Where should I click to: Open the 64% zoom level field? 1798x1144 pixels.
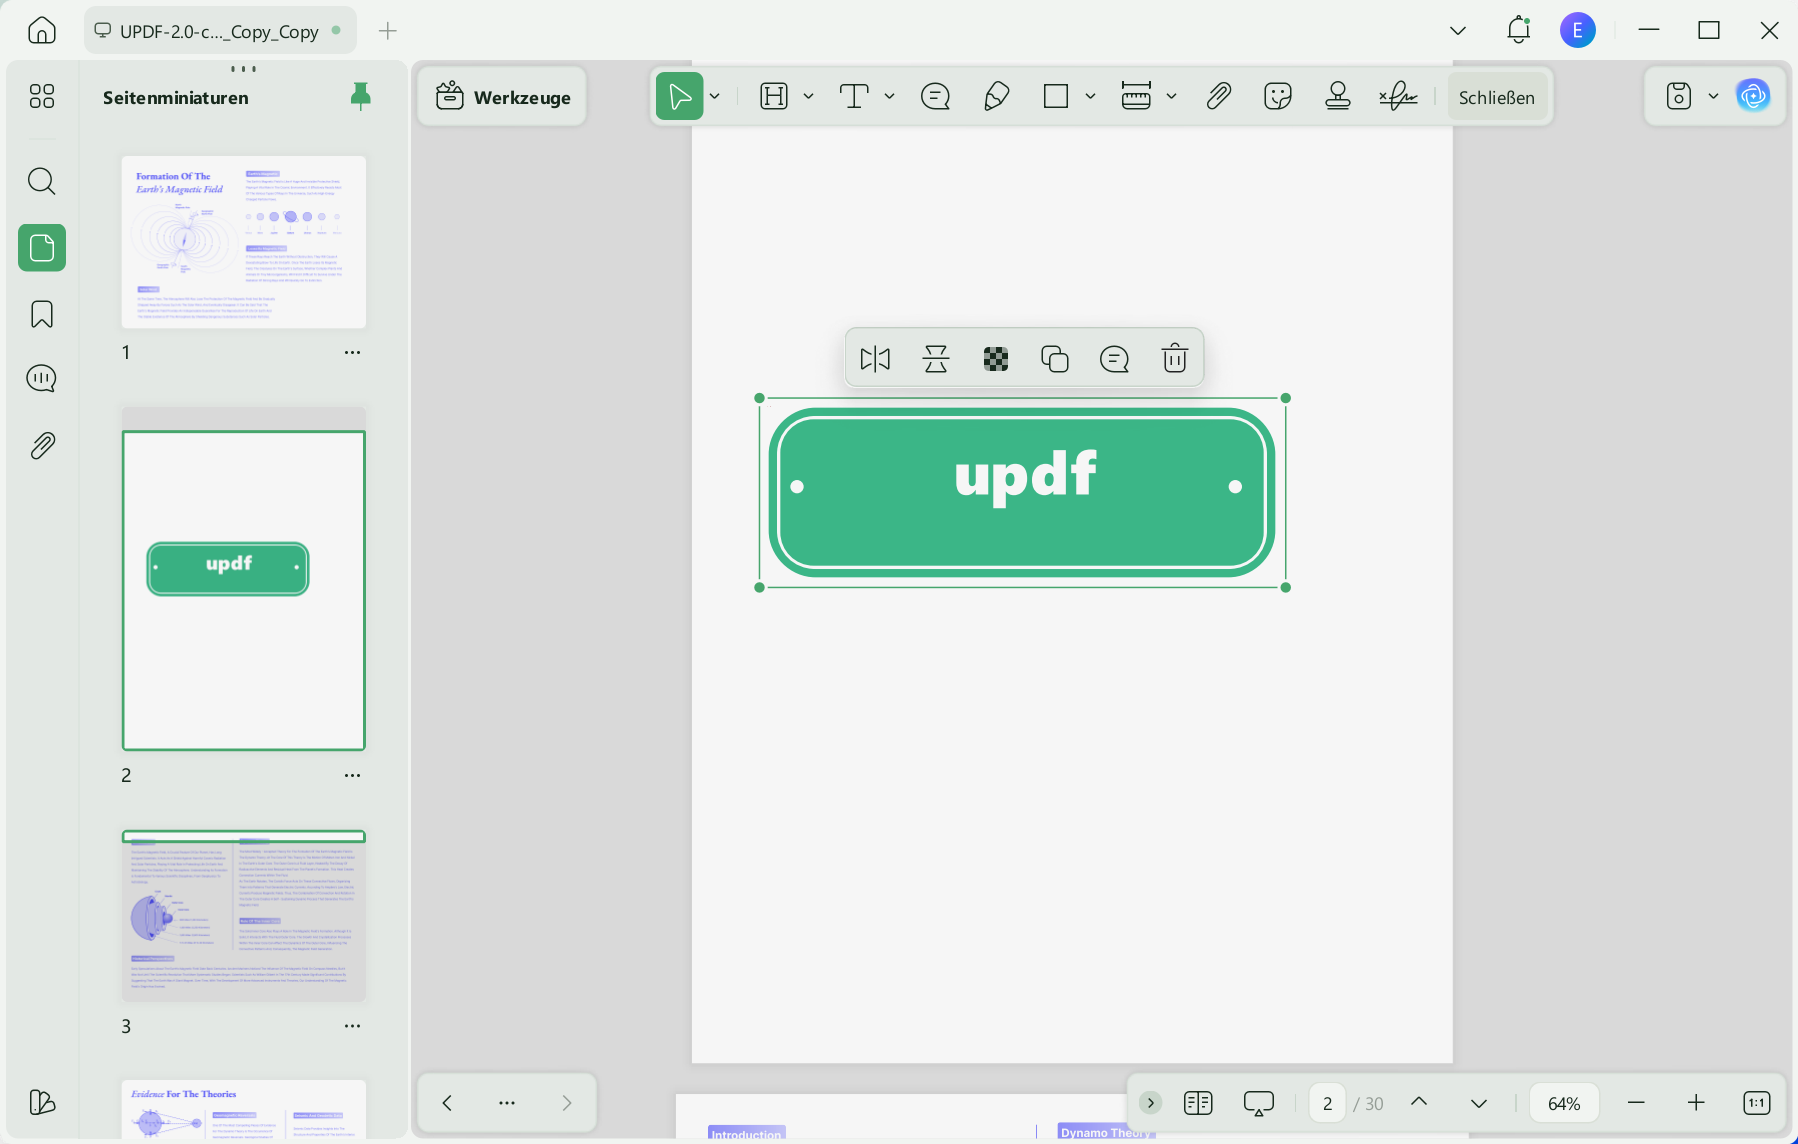[x=1564, y=1103]
